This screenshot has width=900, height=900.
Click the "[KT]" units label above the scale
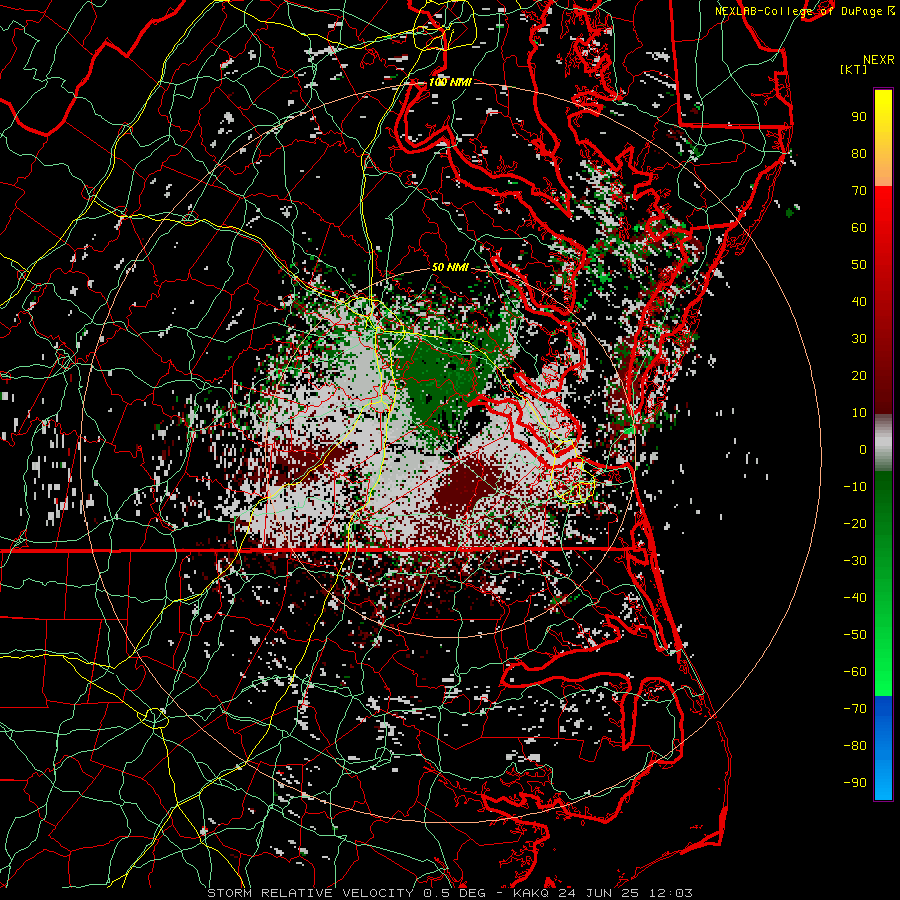[x=854, y=69]
